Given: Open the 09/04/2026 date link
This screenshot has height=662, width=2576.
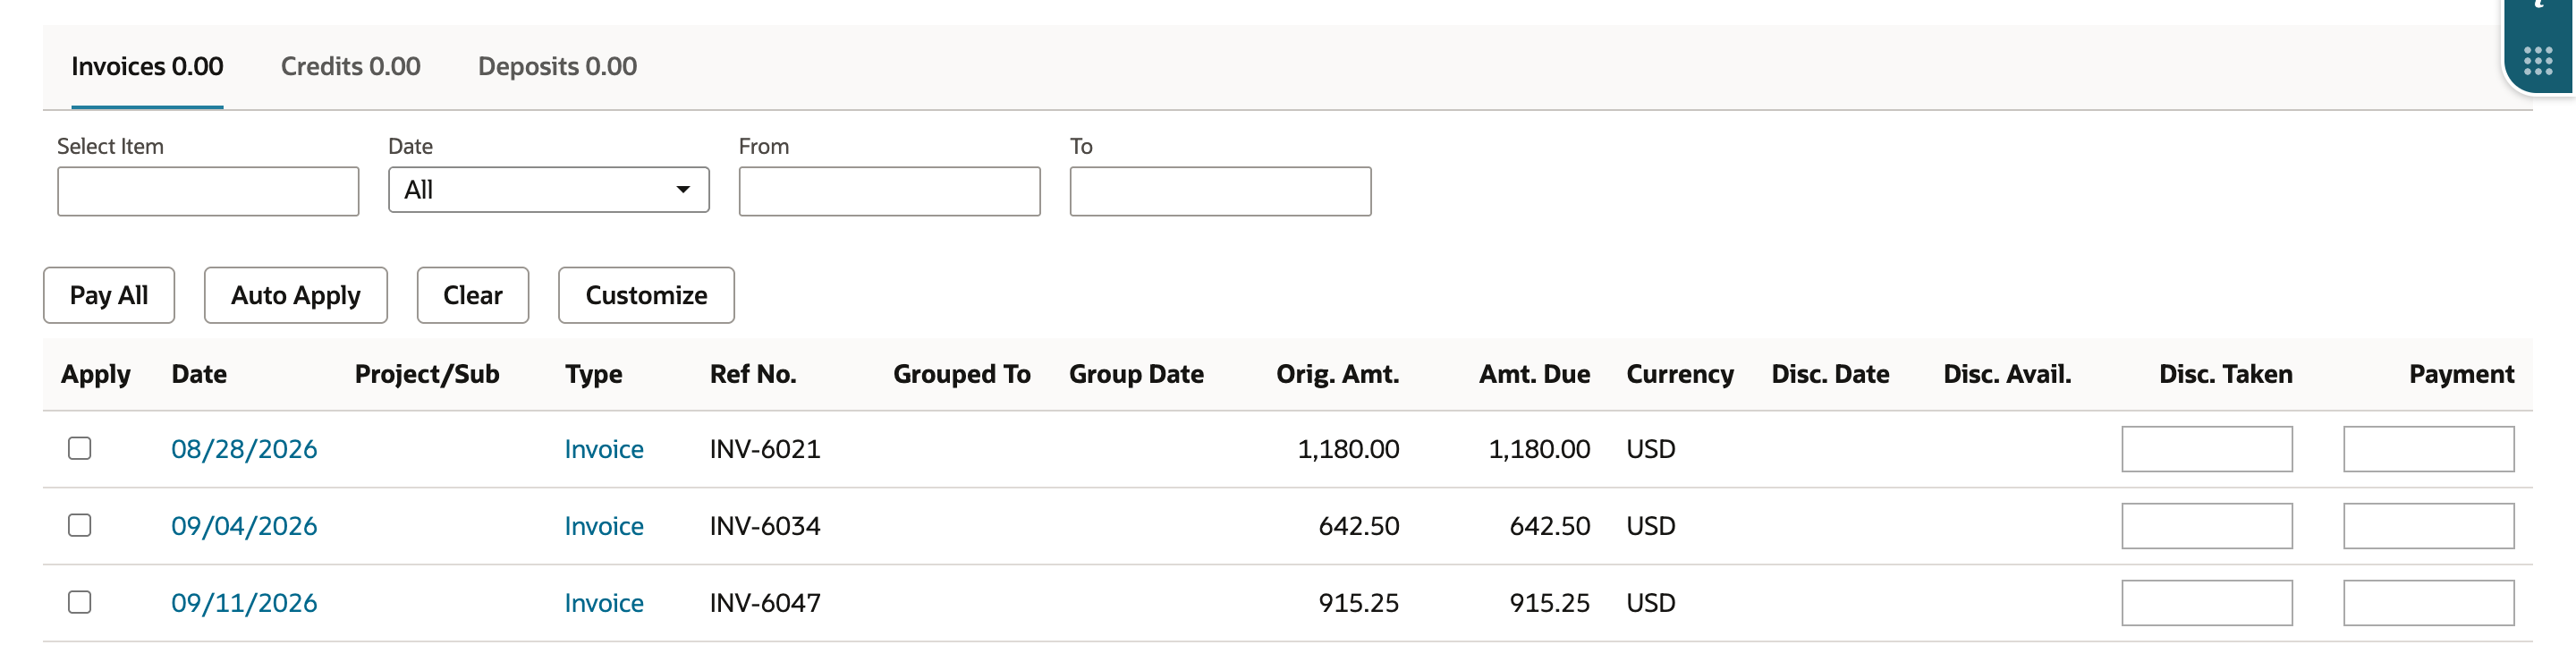Looking at the screenshot, I should click(x=244, y=526).
